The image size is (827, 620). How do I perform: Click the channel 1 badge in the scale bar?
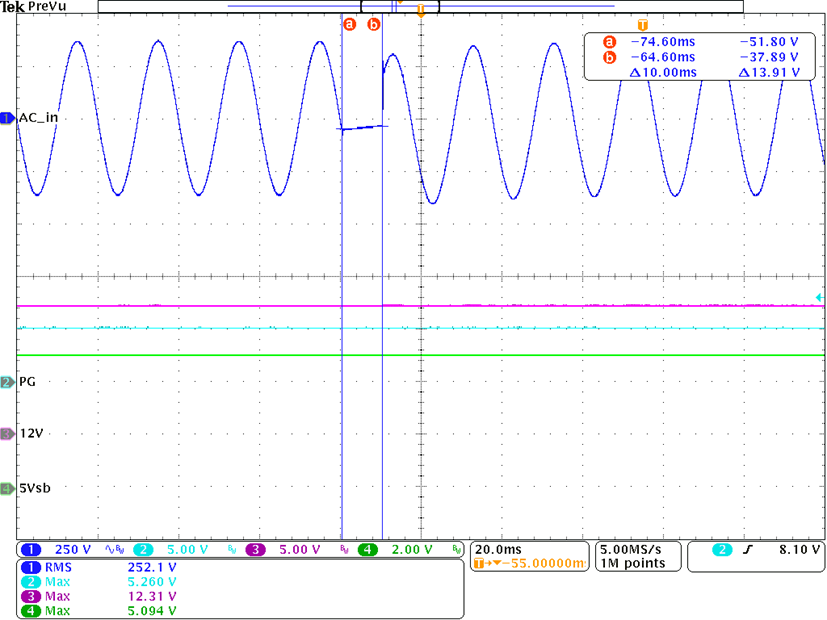30,550
